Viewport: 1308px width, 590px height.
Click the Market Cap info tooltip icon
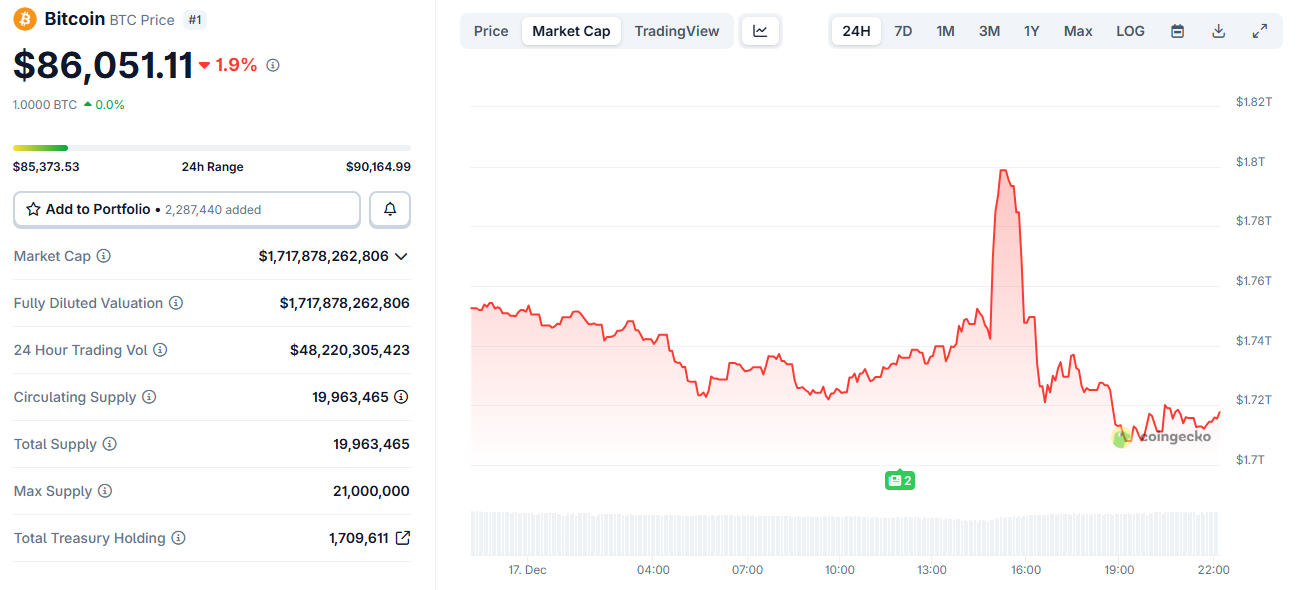(x=105, y=256)
